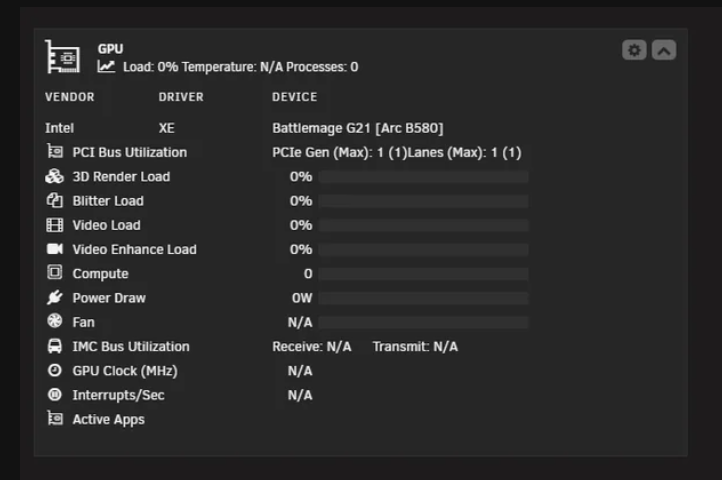Click the GPU card icon in the header
This screenshot has width=722, height=480.
62,57
